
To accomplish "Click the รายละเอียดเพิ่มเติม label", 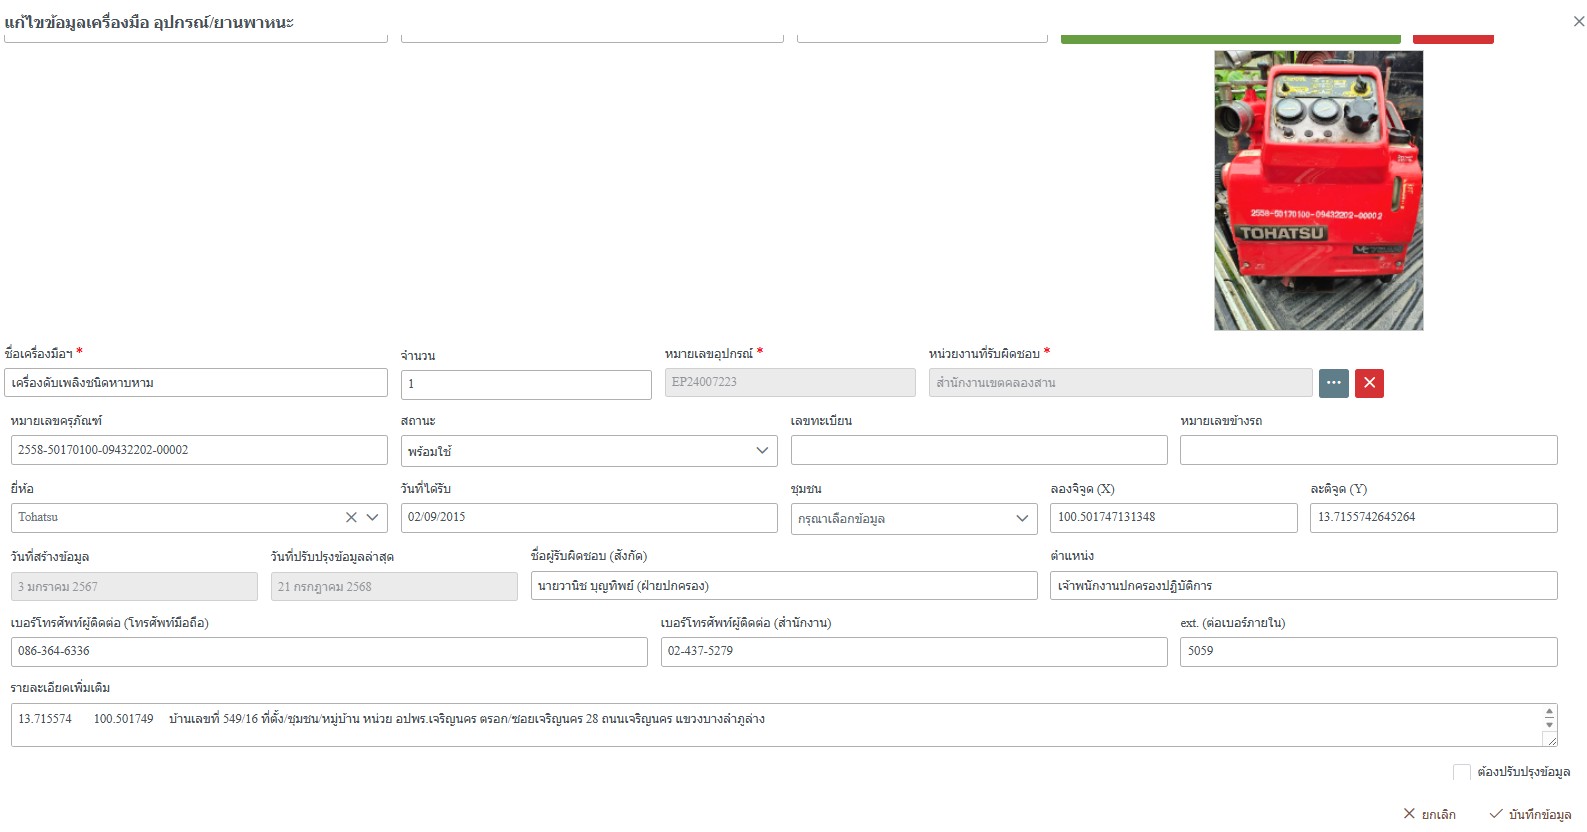I will point(60,688).
